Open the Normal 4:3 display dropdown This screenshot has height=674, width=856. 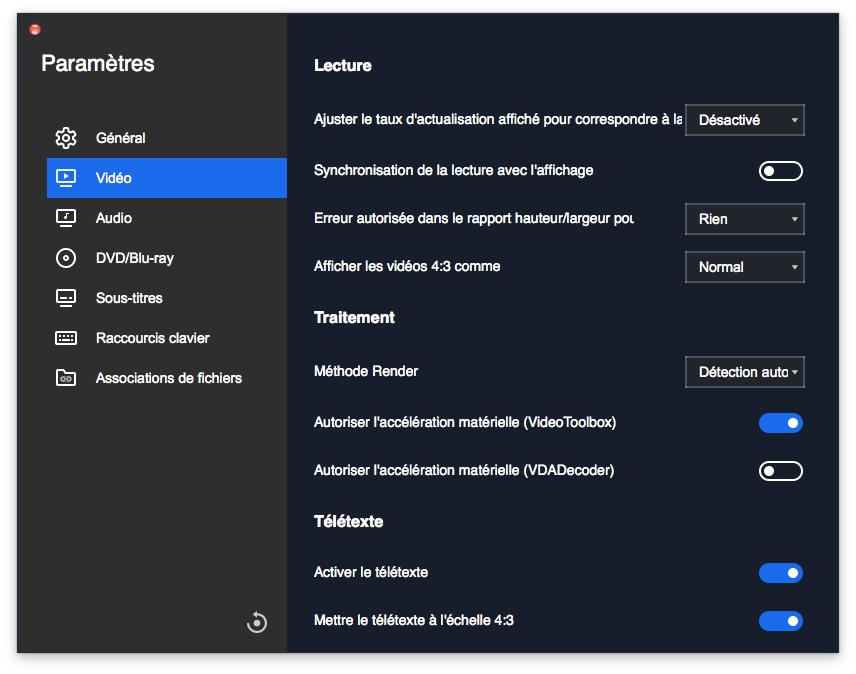(x=744, y=267)
